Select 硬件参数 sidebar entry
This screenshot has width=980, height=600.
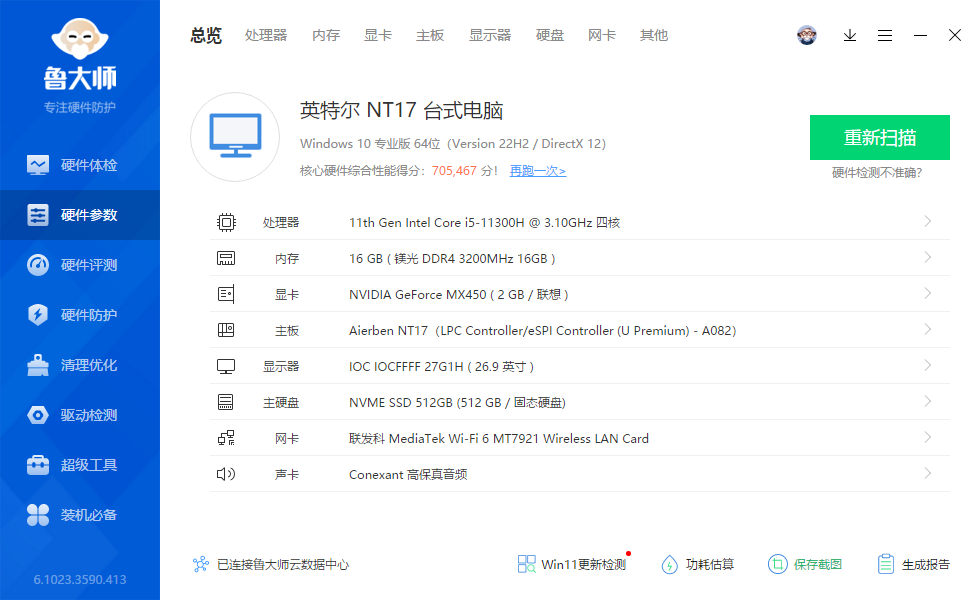(x=79, y=215)
